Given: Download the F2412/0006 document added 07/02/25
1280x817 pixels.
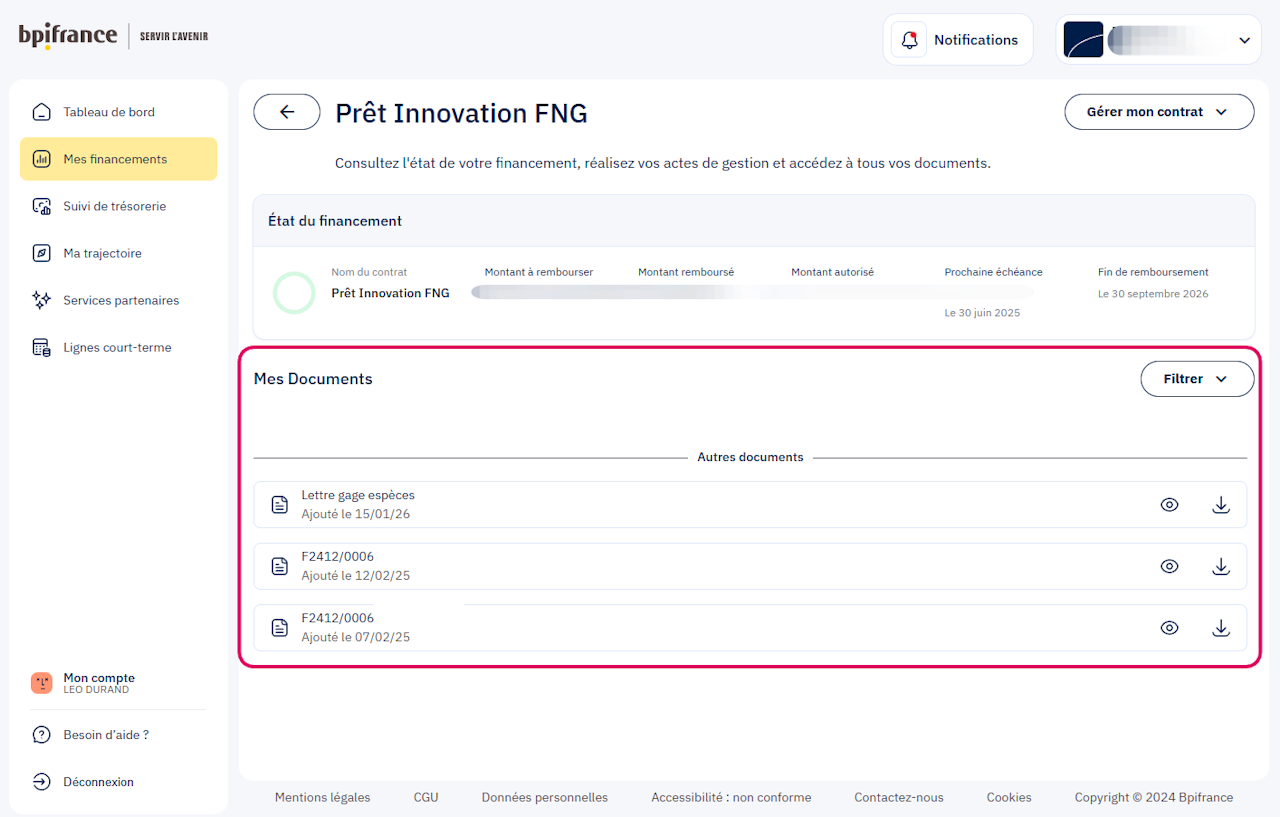Looking at the screenshot, I should point(1220,628).
